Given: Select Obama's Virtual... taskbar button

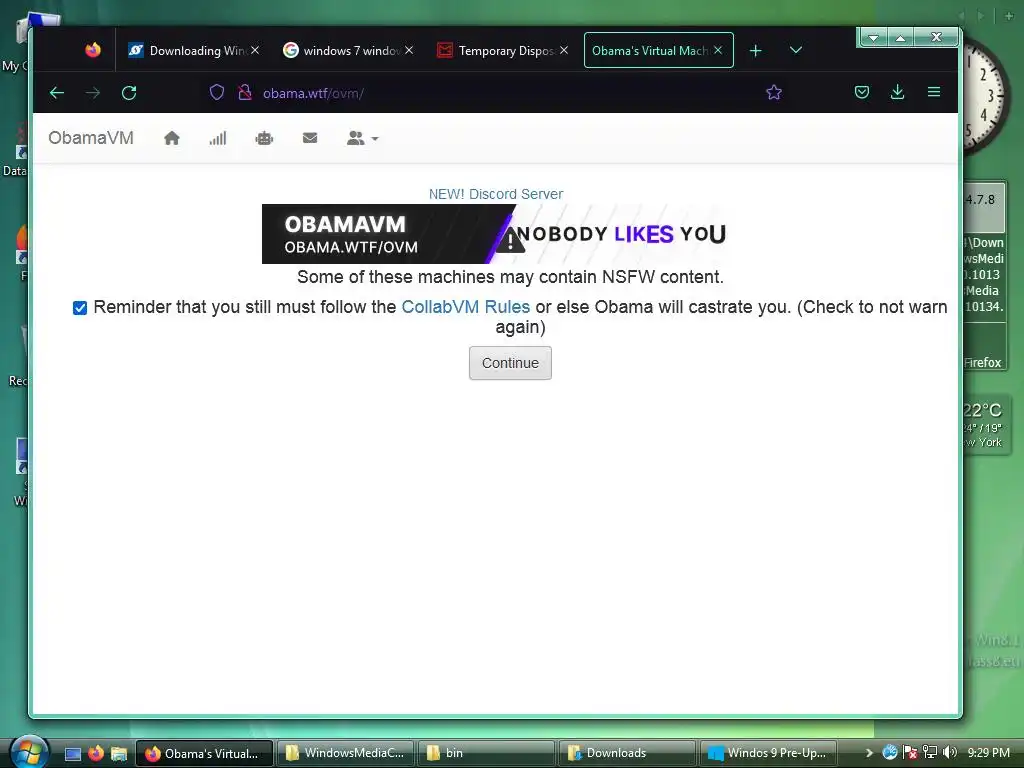Looking at the screenshot, I should tap(204, 753).
